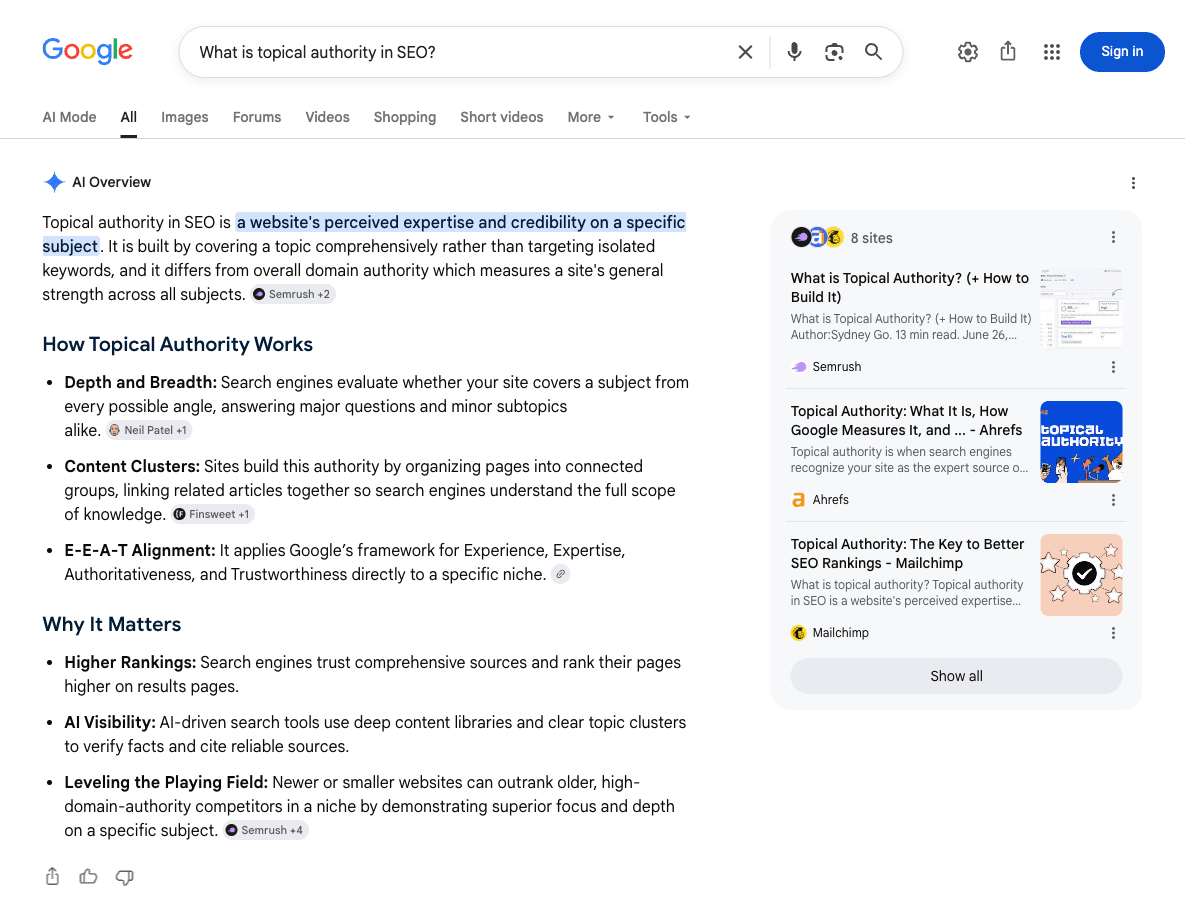Open the Videos tab
This screenshot has width=1185, height=905.
(327, 117)
